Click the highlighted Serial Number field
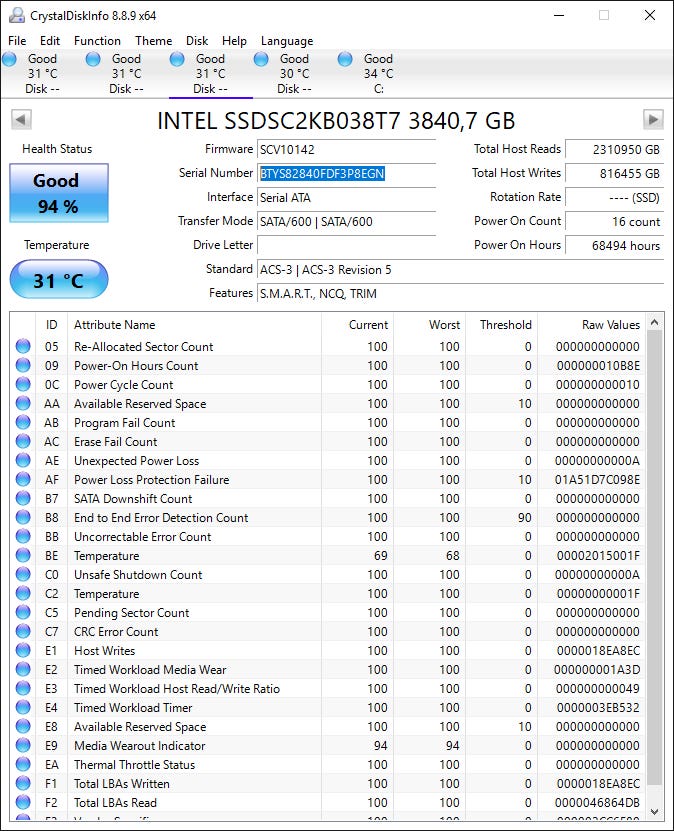674x831 pixels. pyautogui.click(x=347, y=173)
